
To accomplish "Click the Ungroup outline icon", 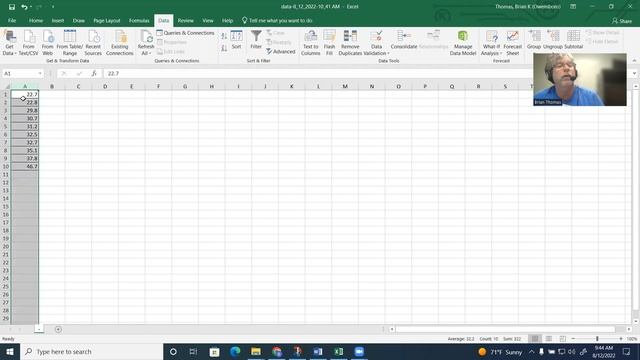I will tap(553, 40).
